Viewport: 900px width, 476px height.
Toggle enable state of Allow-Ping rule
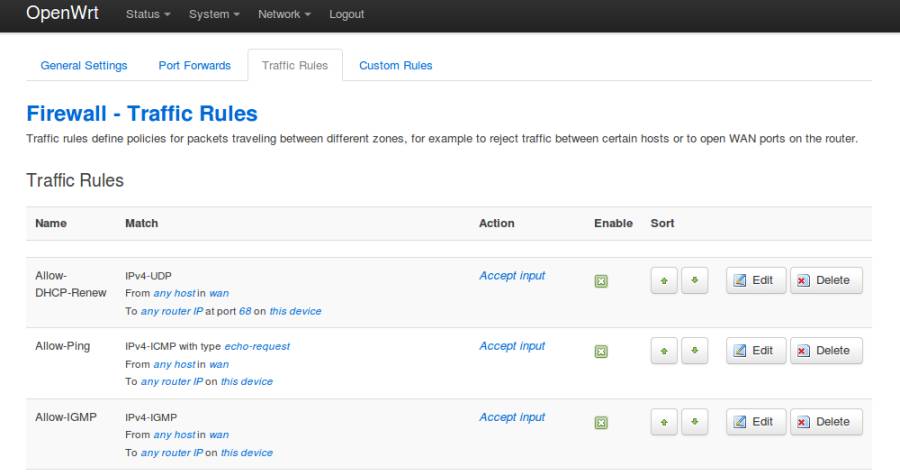601,351
